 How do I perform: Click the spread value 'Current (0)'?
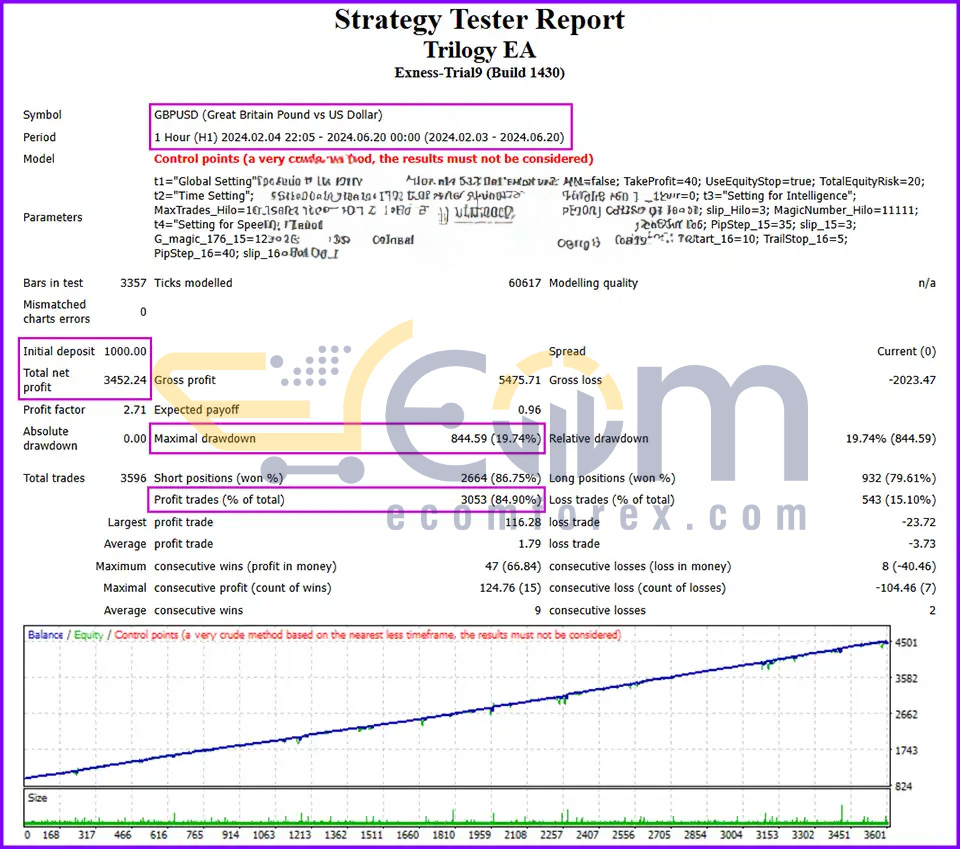point(906,351)
